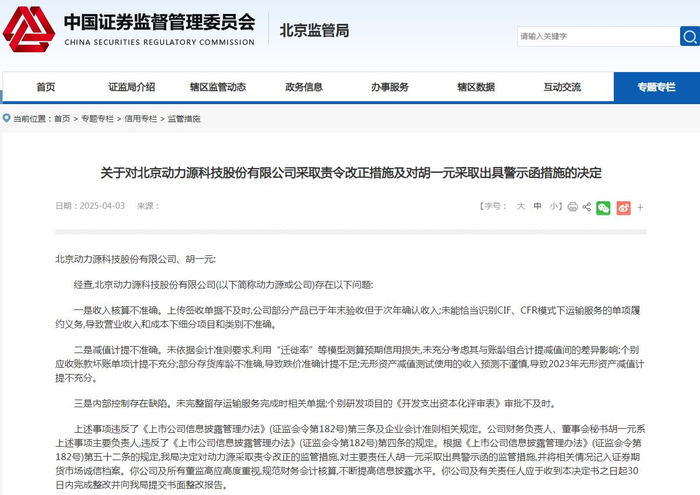
Task: Click the sentence starting 经查,北京动力源科技
Action: click(223, 285)
